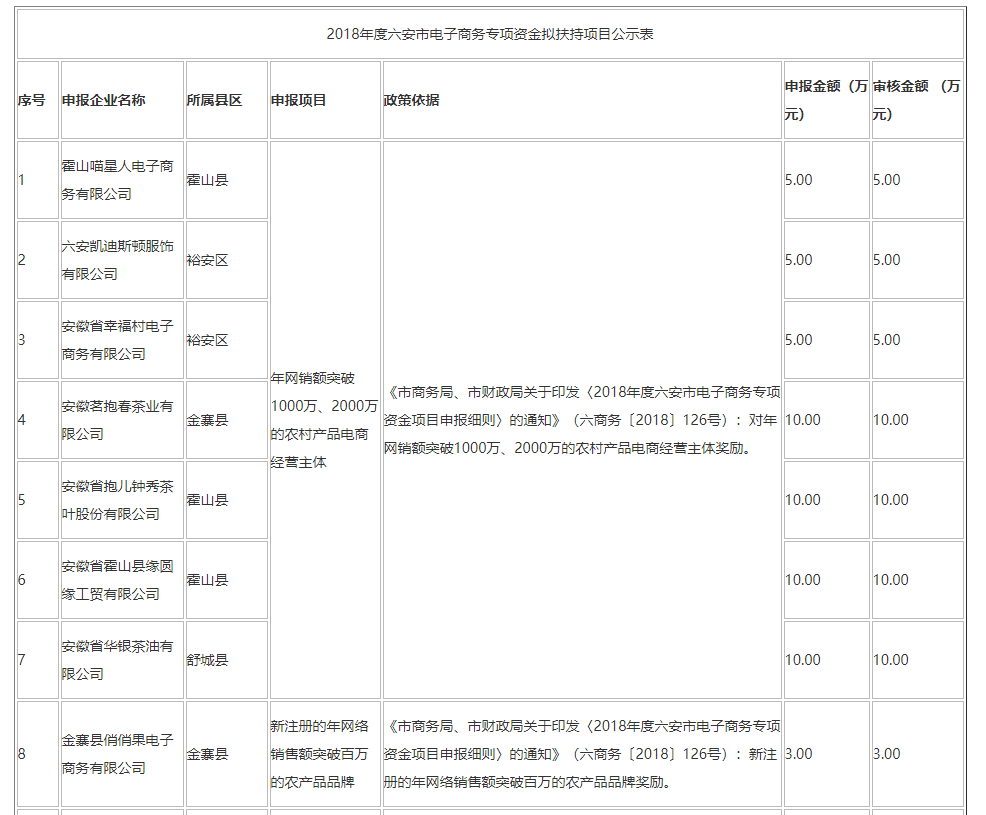986x815 pixels.
Task: Select 审核金额 5.00 for 六安凯迪斯顿服饰
Action: click(887, 260)
